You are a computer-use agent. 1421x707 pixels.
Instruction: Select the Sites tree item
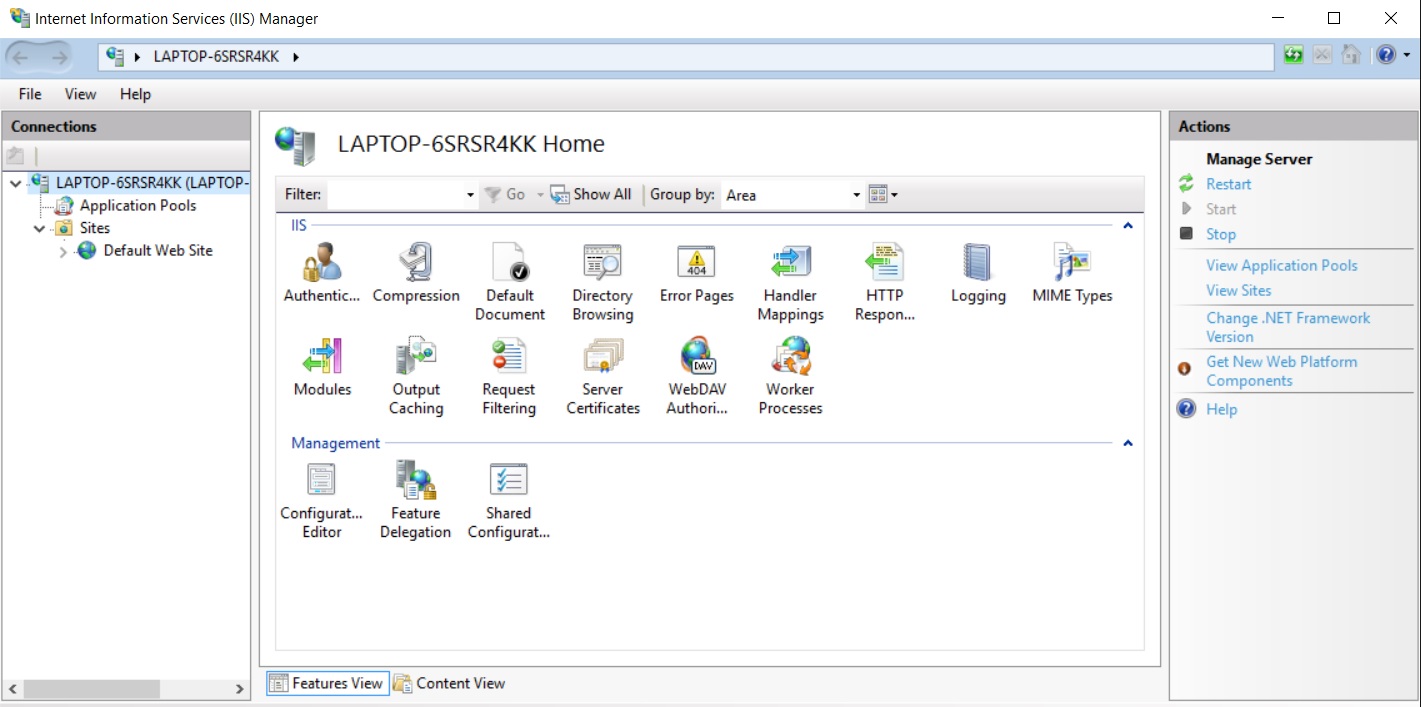pos(95,228)
